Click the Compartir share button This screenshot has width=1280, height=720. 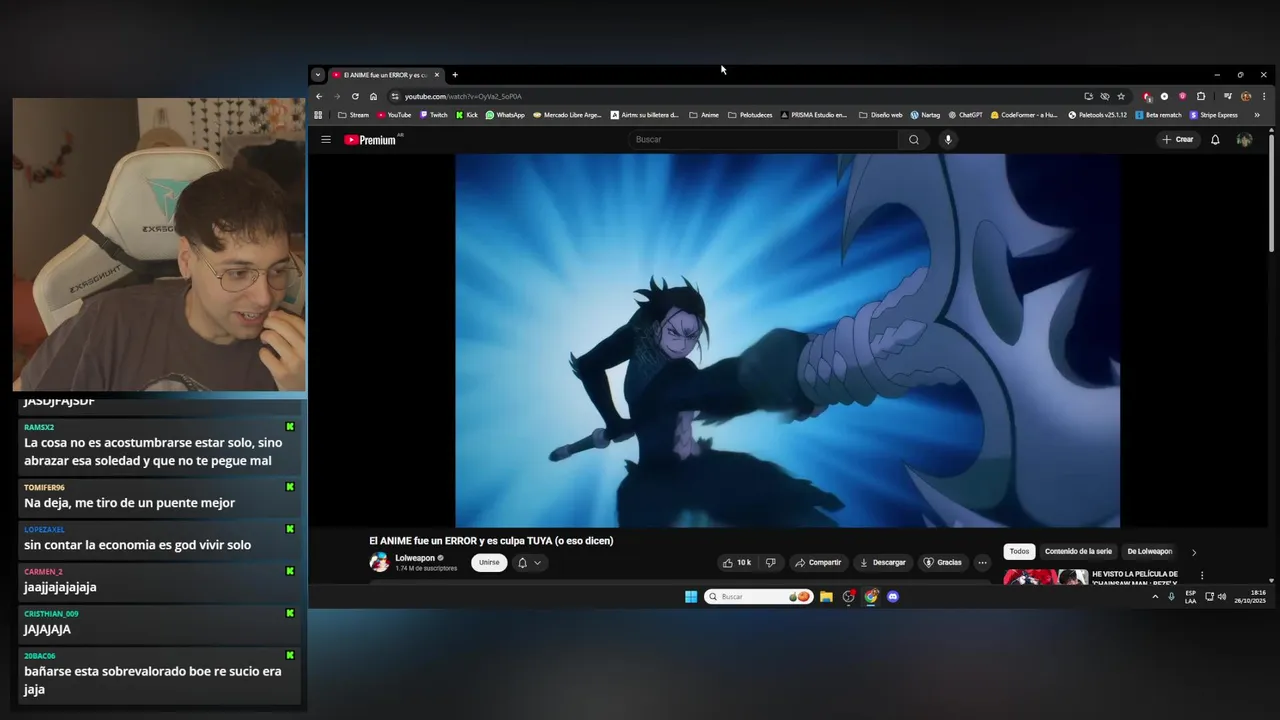818,563
